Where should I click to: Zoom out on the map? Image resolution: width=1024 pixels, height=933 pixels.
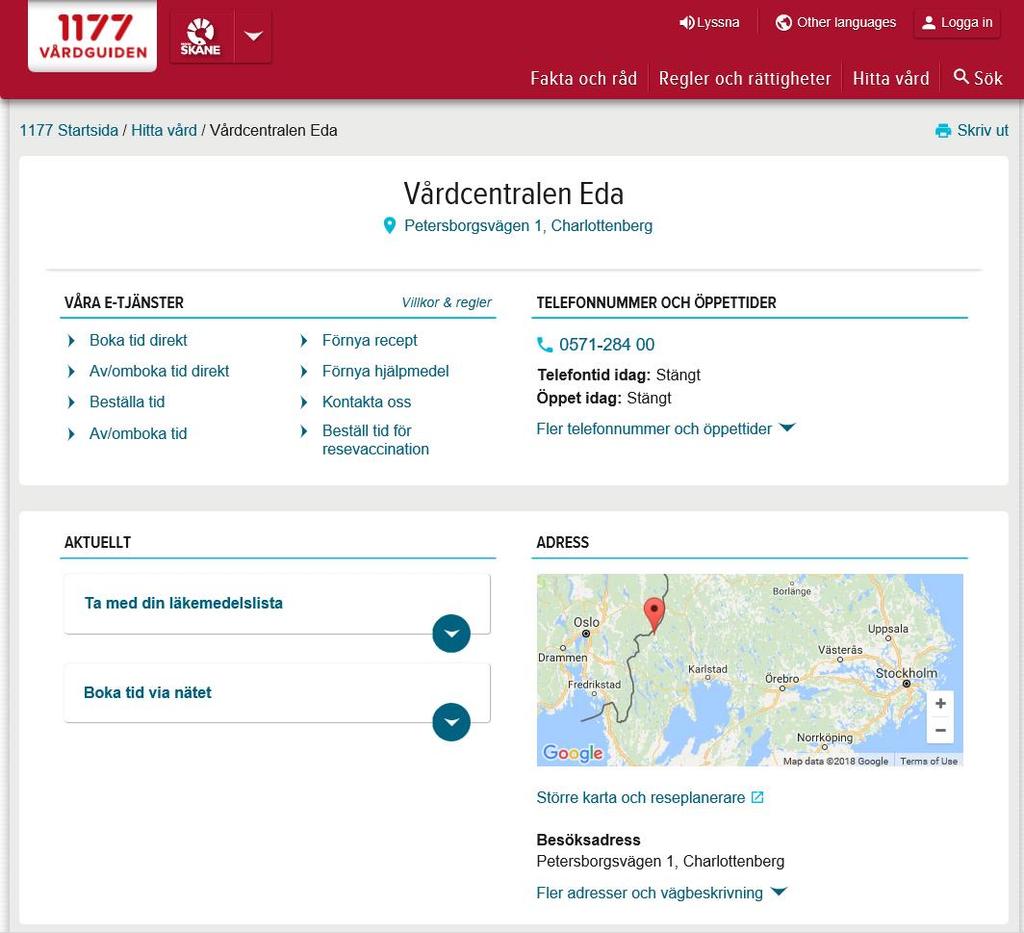point(940,730)
